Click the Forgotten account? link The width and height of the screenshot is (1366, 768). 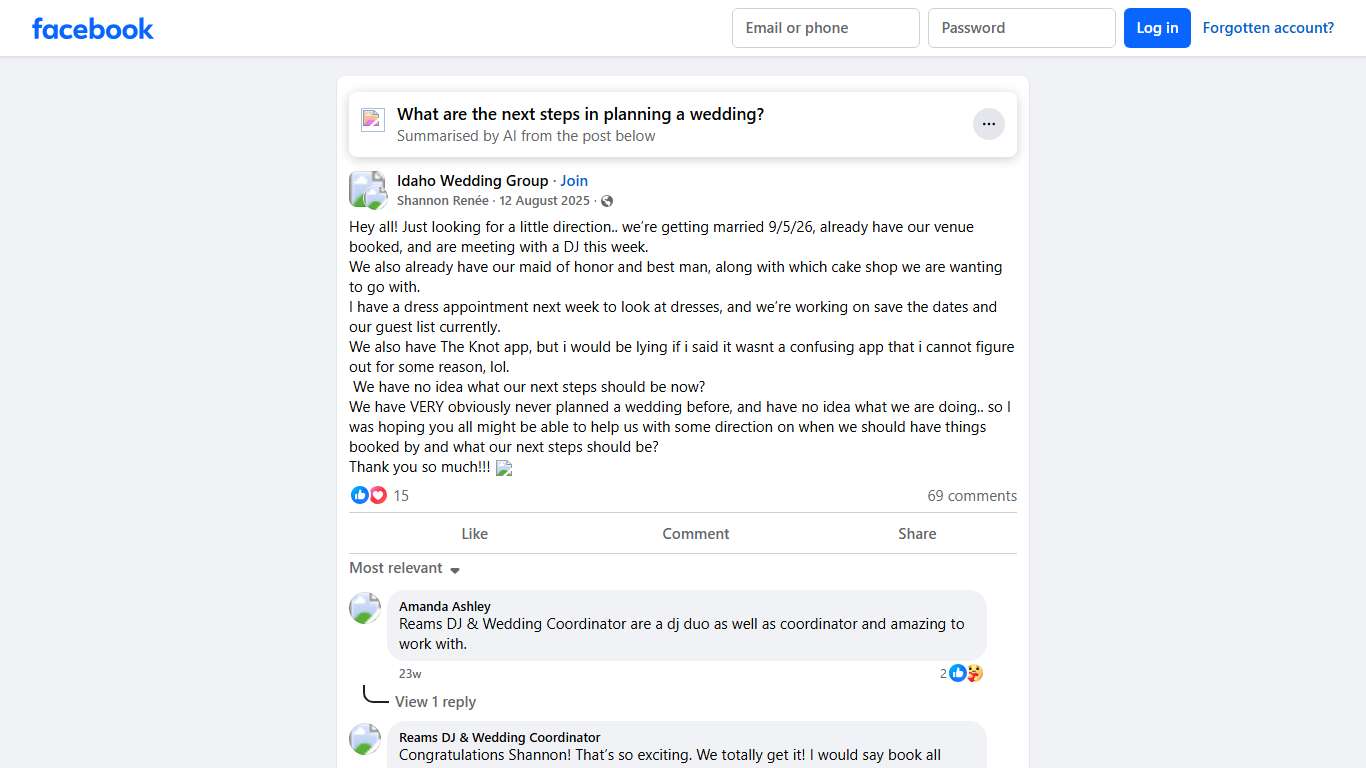[1268, 28]
